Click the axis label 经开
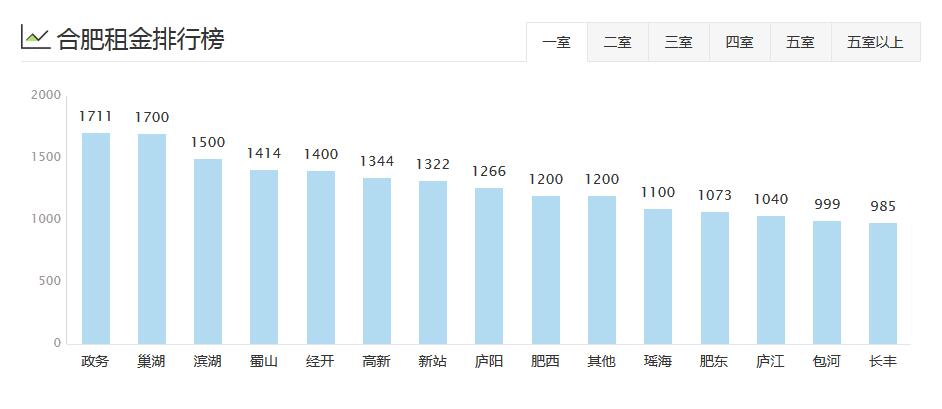 coord(320,362)
